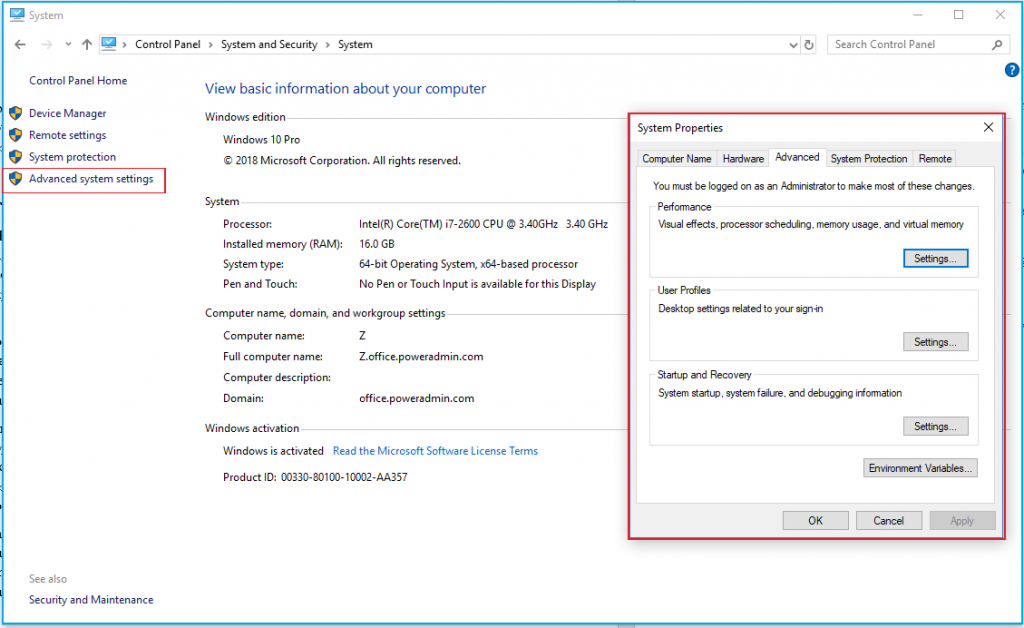This screenshot has height=628, width=1024.
Task: Open Startup and Recovery Settings
Action: [935, 426]
